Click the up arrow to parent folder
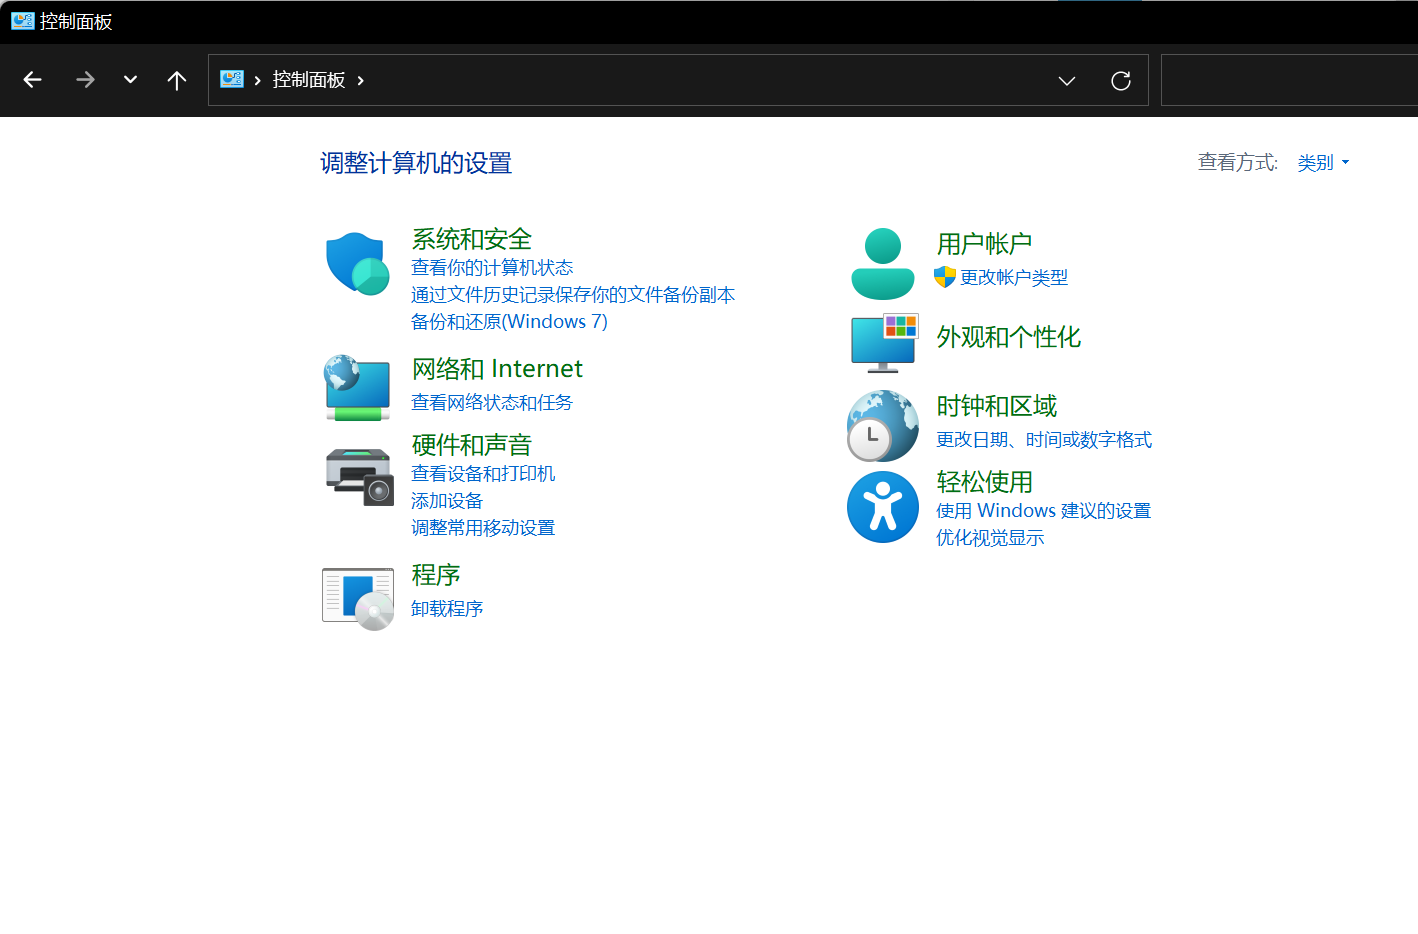 pyautogui.click(x=177, y=80)
